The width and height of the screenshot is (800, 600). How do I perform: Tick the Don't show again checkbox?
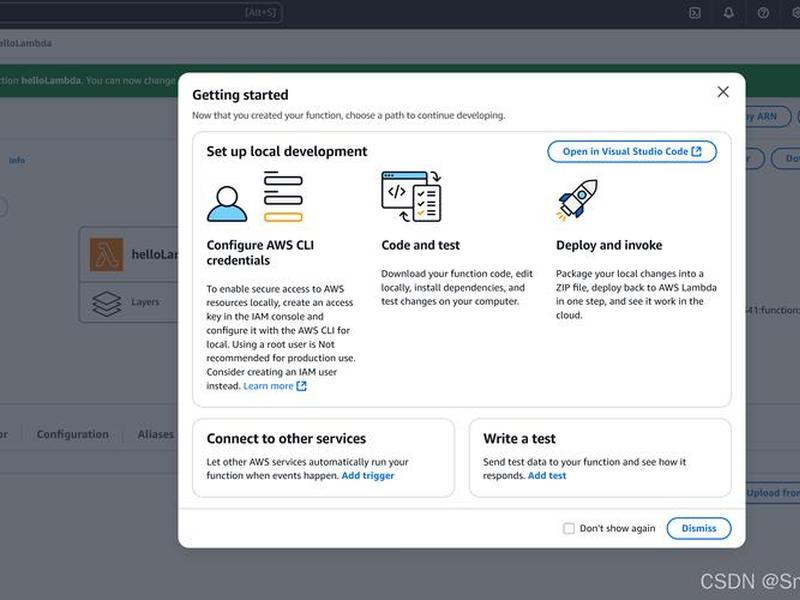pyautogui.click(x=568, y=529)
